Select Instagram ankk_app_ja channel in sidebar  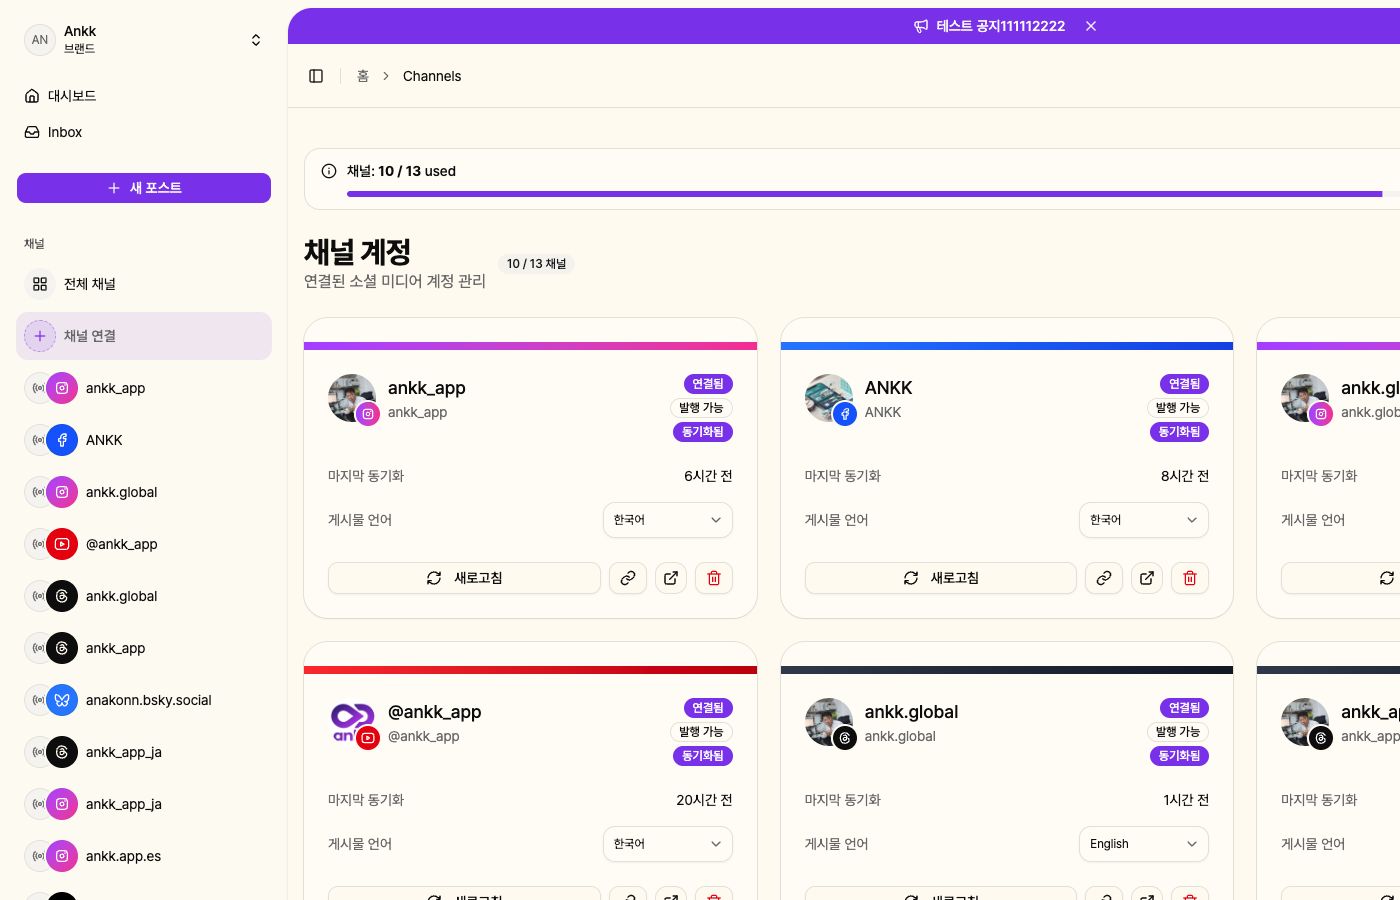(x=144, y=804)
